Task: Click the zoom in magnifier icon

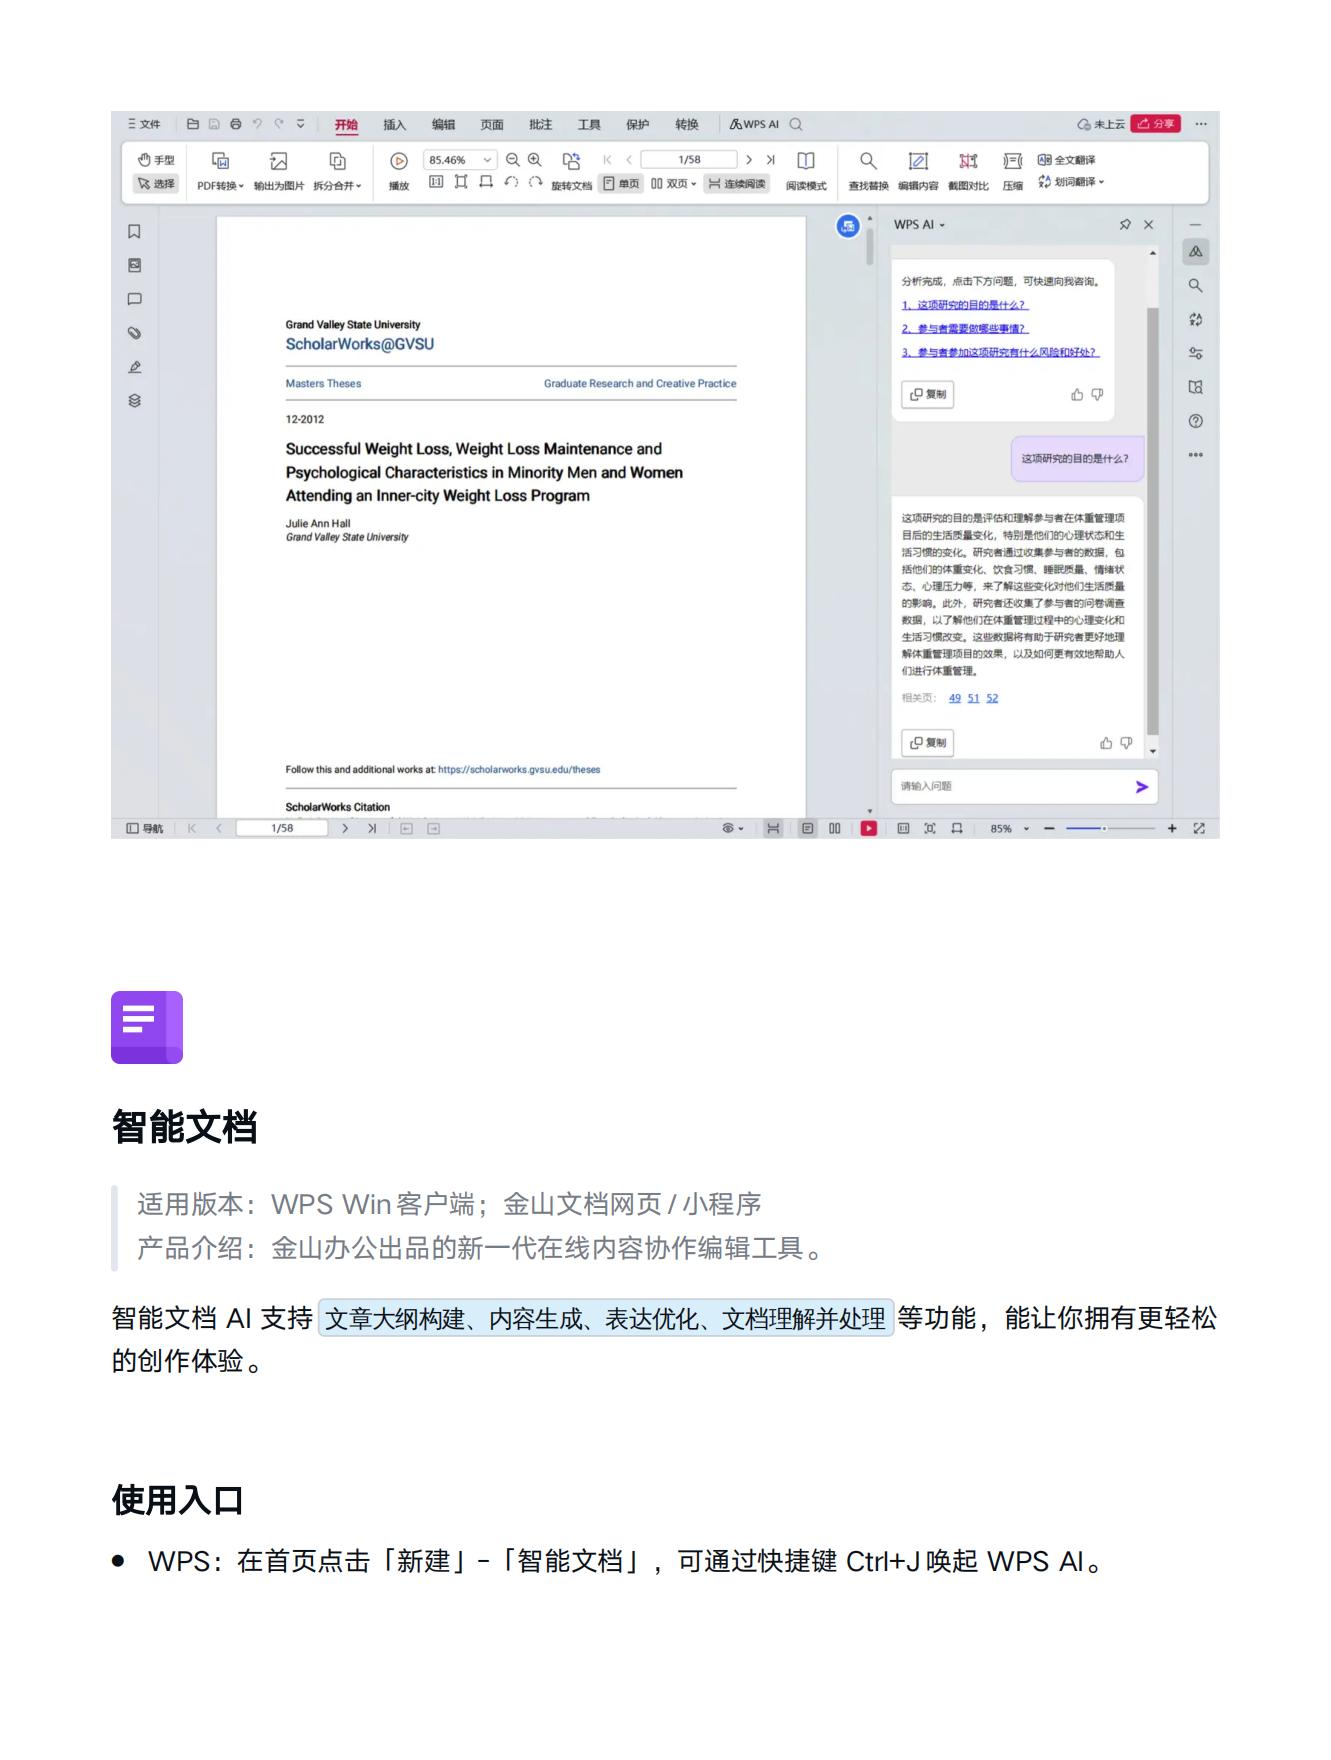Action: [x=535, y=160]
